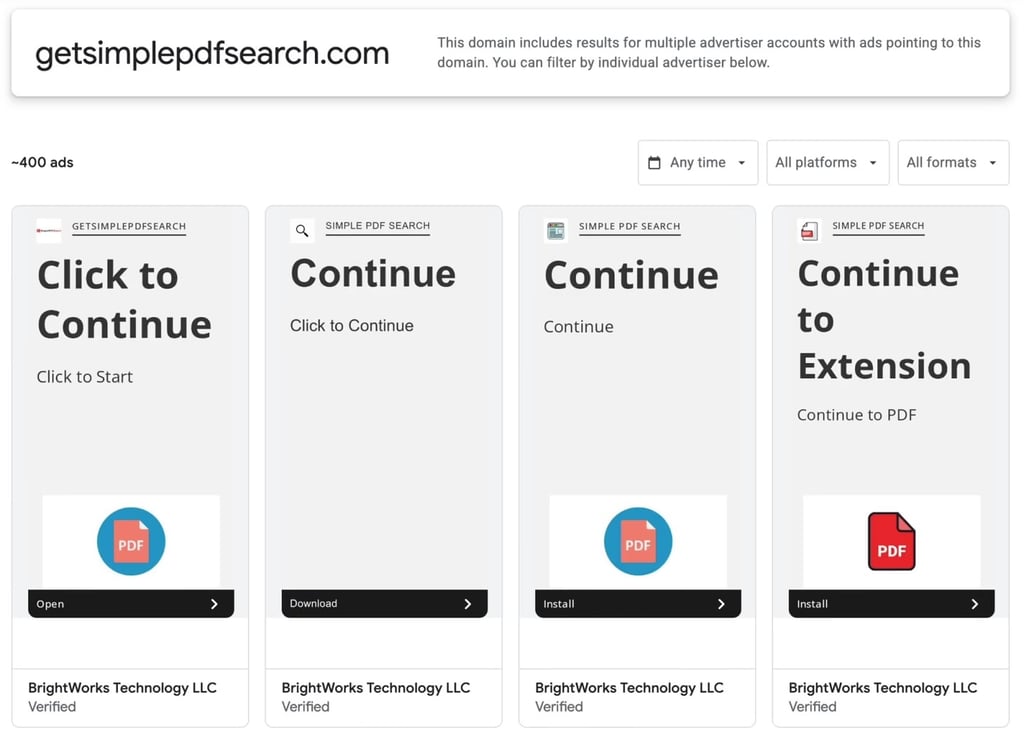
Task: Click the calendar icon in Any time filter
Action: 654,163
